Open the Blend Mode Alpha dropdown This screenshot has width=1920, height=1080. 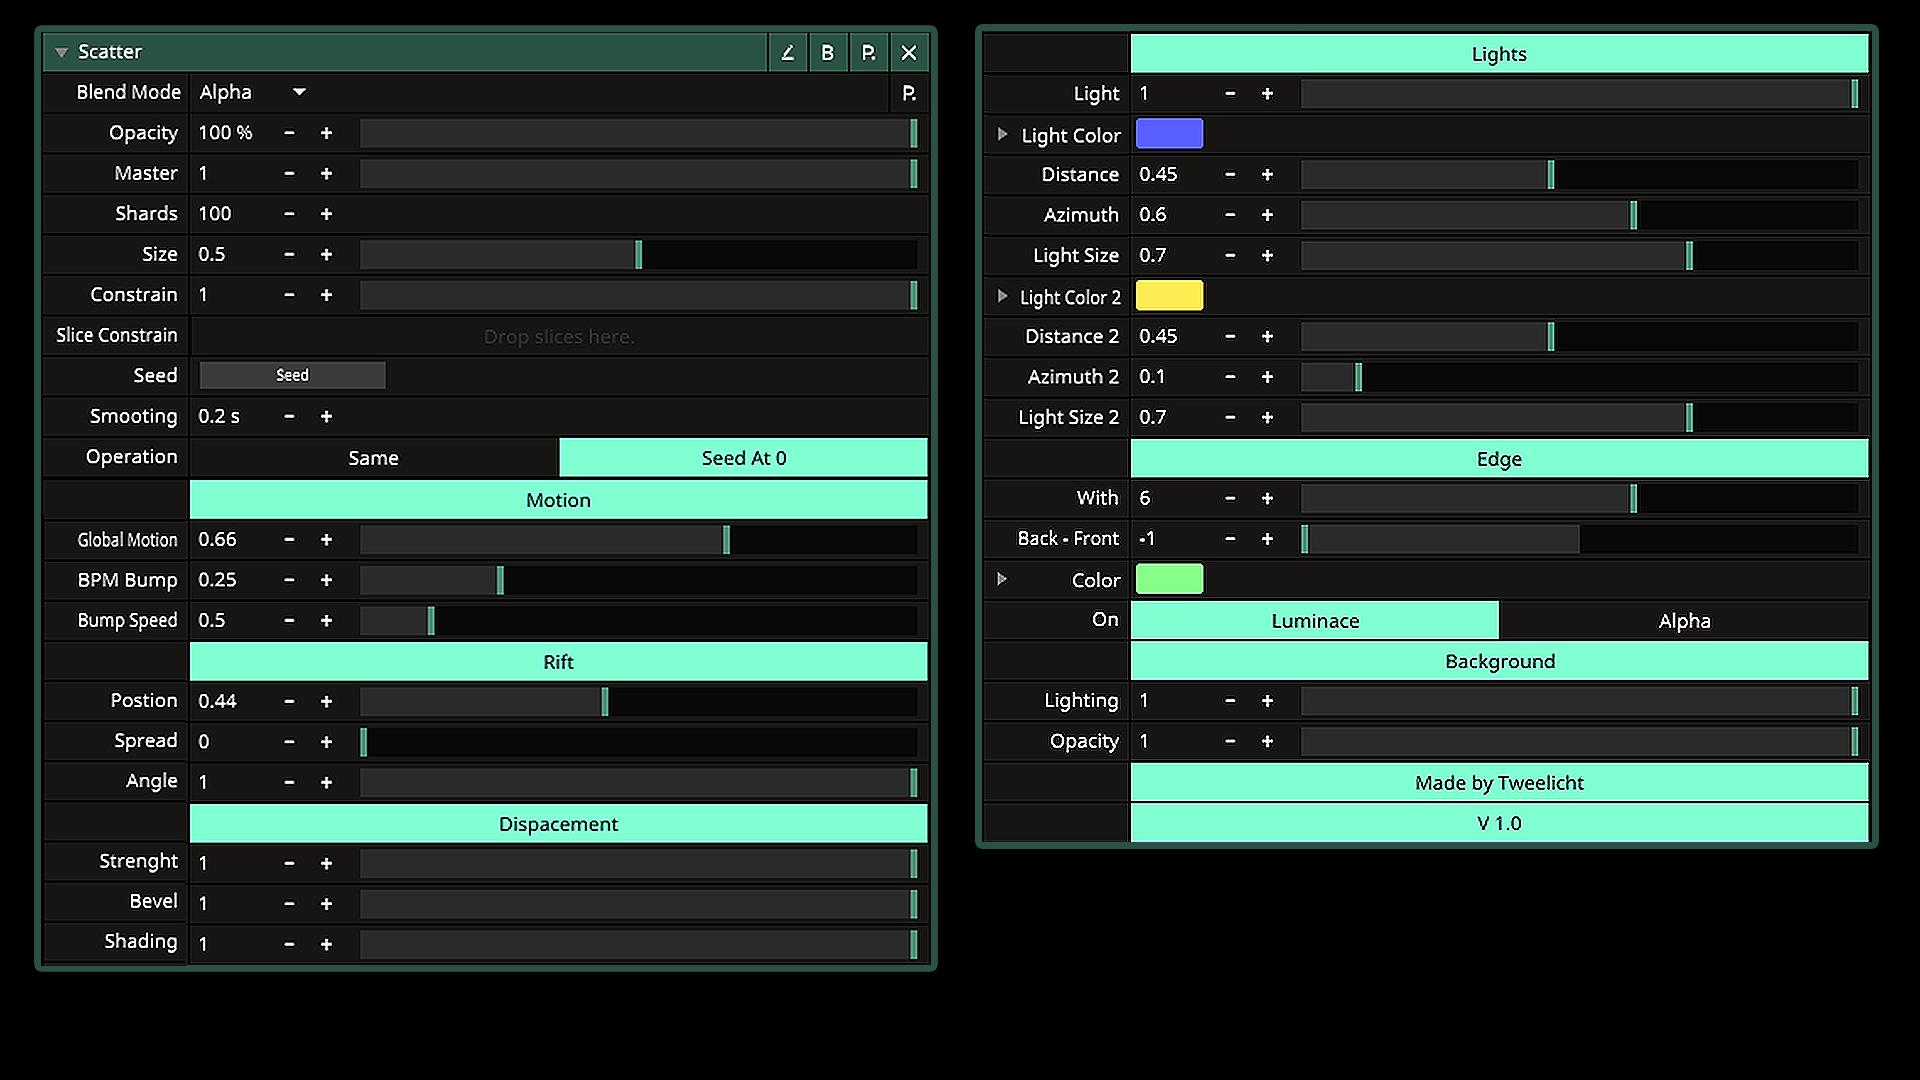pyautogui.click(x=252, y=92)
